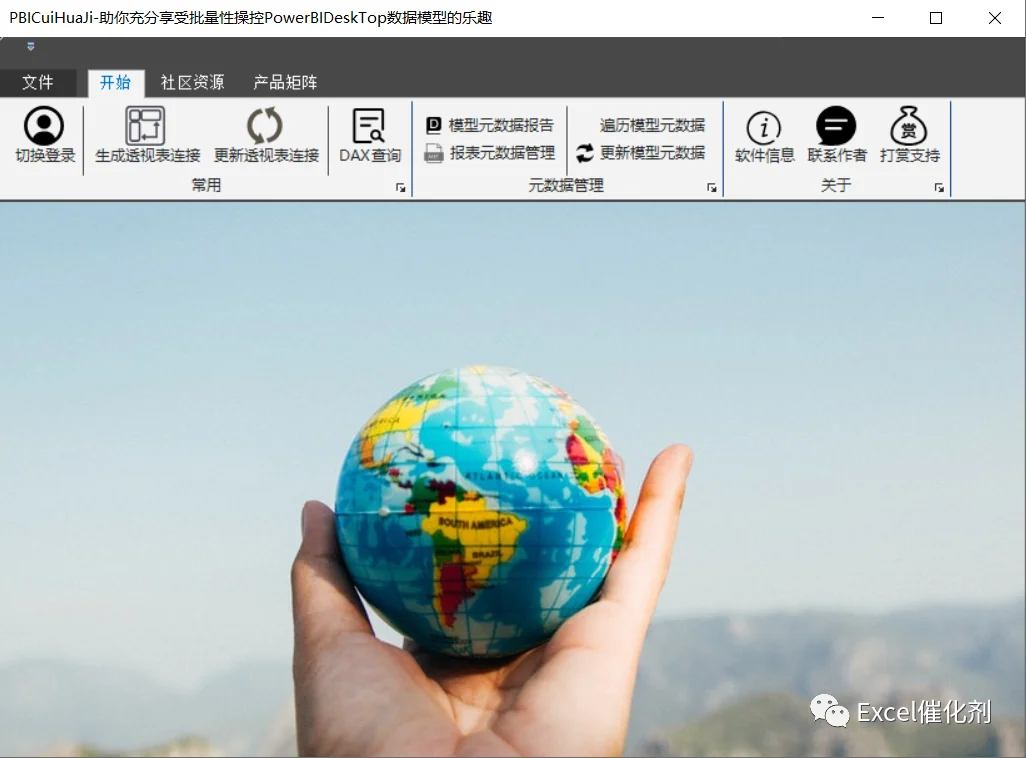The height and width of the screenshot is (758, 1026).
Task: Switch to the 开始 ribbon tab
Action: pos(115,82)
